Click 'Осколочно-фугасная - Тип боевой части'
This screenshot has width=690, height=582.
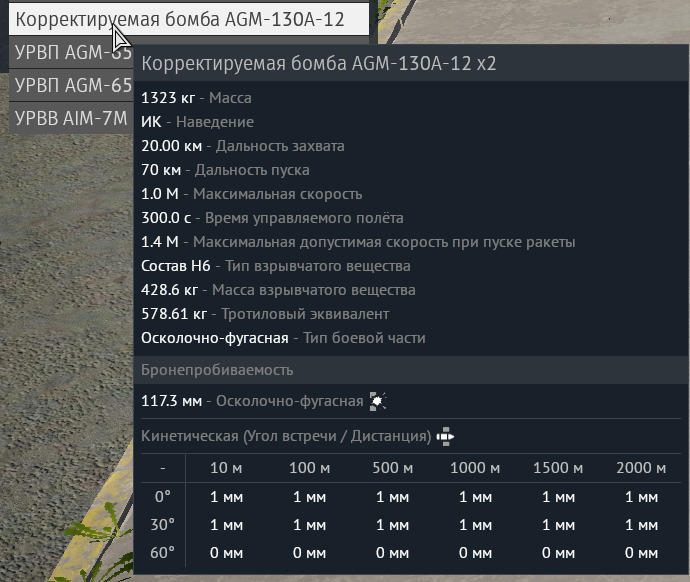[283, 338]
